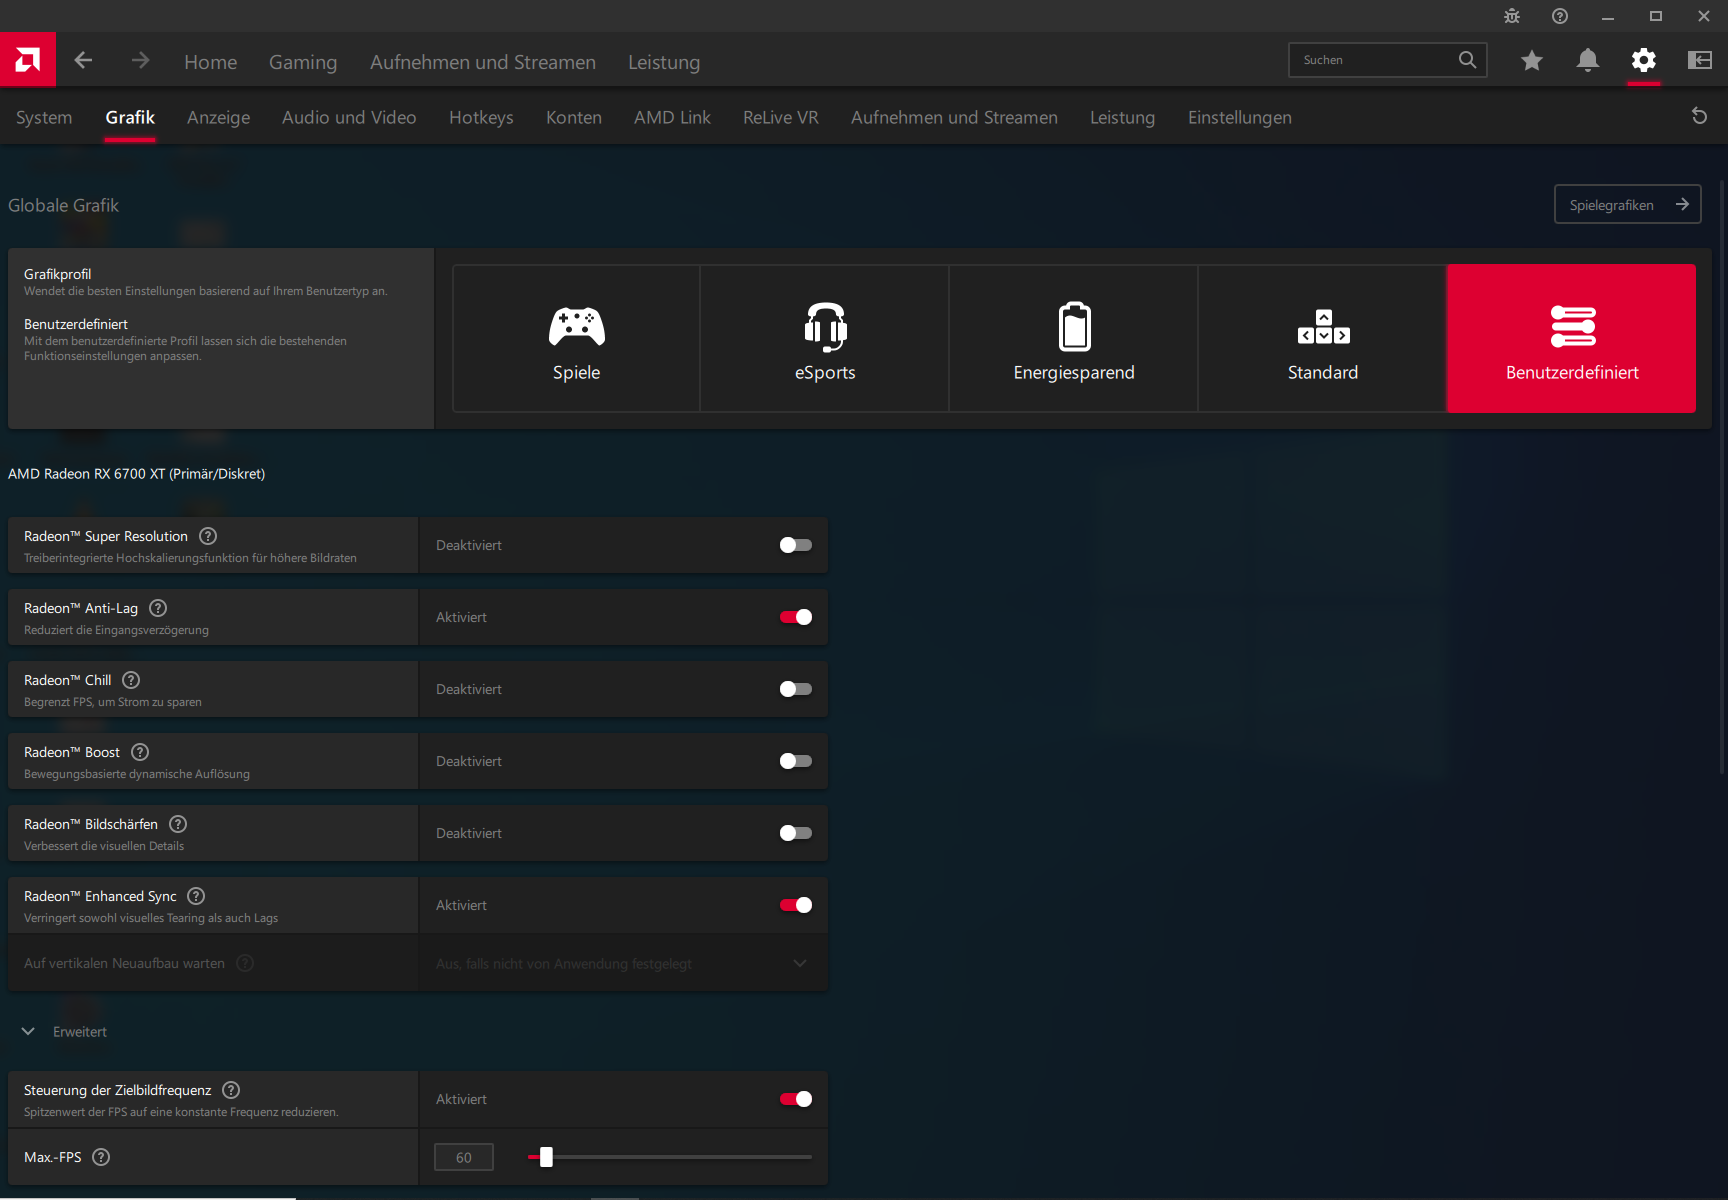Click the reset settings icon

(1699, 116)
